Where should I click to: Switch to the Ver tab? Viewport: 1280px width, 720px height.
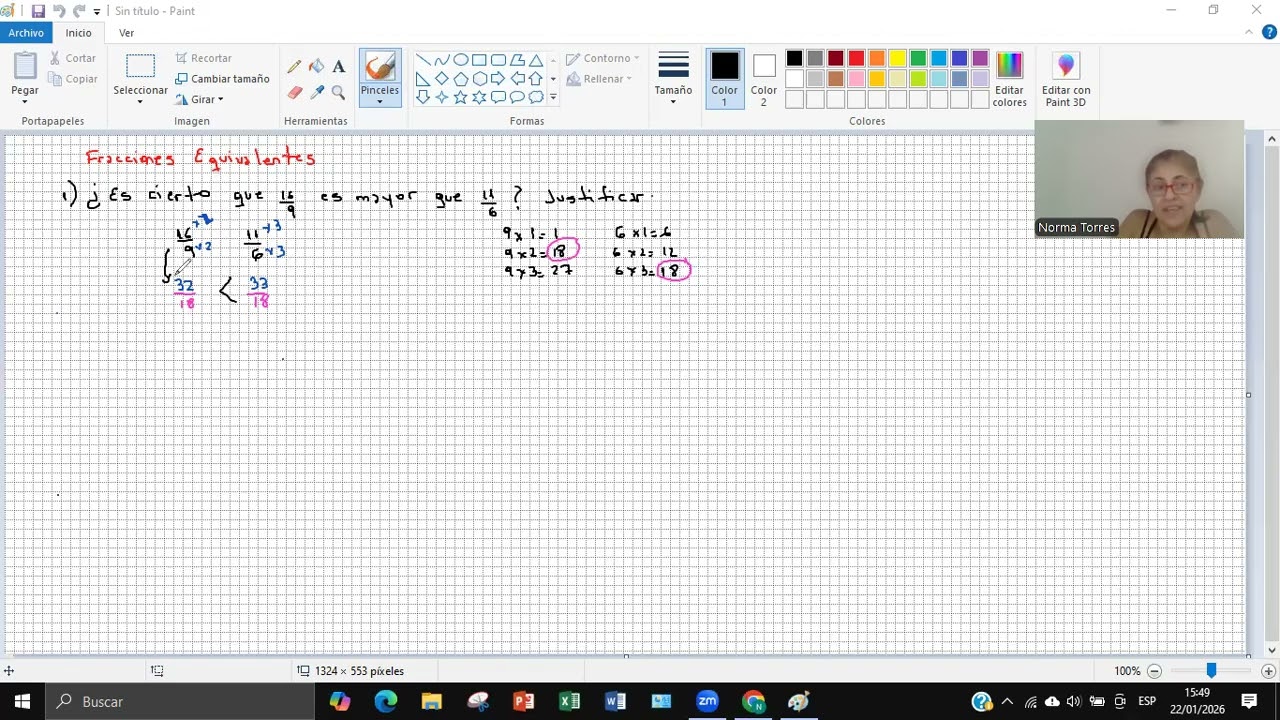point(126,33)
